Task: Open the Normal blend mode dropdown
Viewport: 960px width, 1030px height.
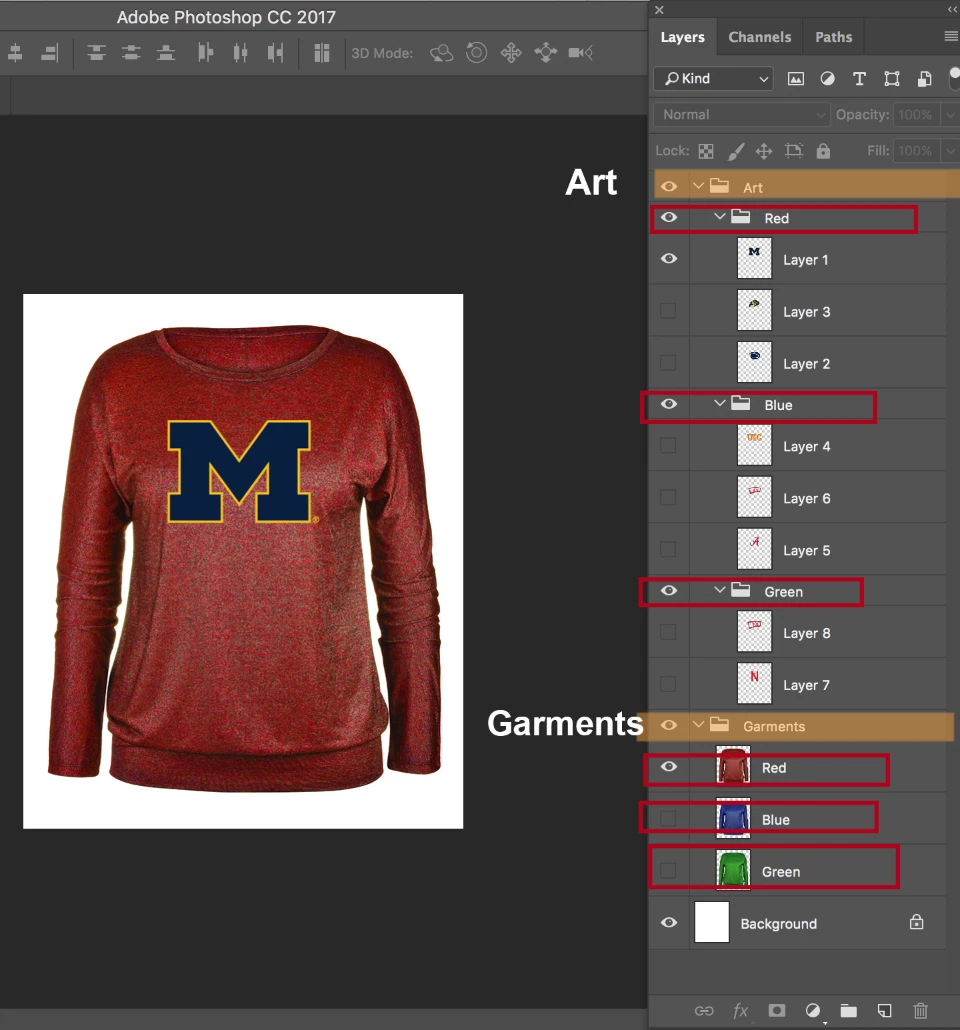Action: click(x=742, y=115)
